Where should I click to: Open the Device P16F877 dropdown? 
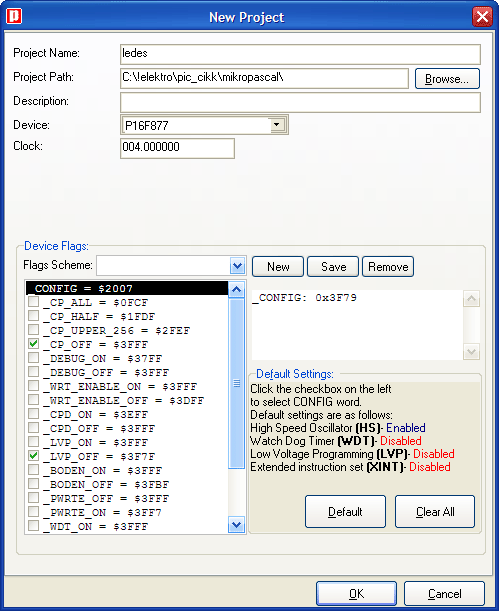[277, 125]
